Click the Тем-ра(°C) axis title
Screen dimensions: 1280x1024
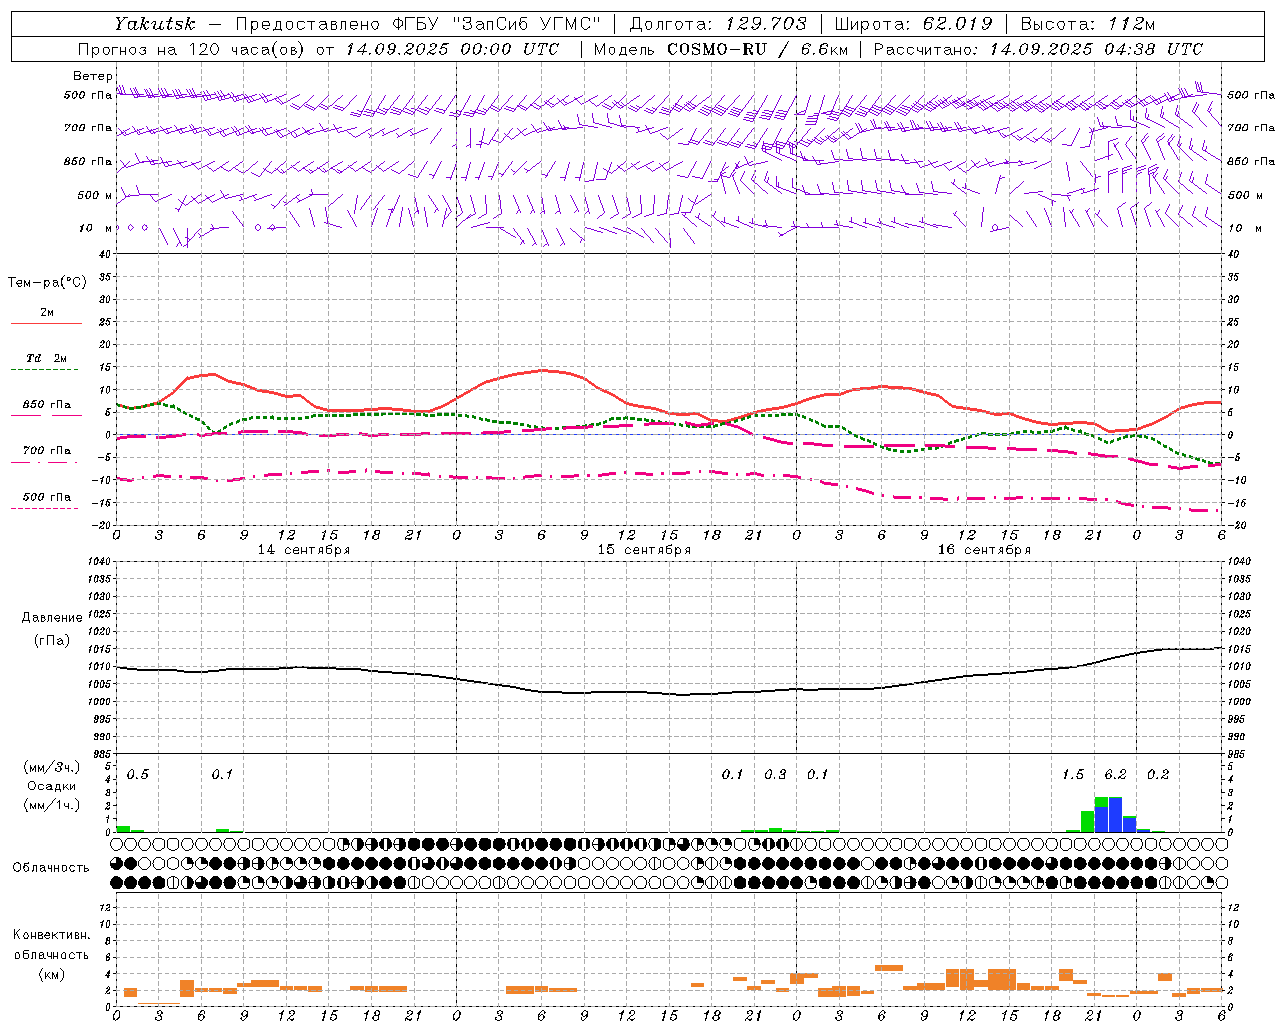47,283
